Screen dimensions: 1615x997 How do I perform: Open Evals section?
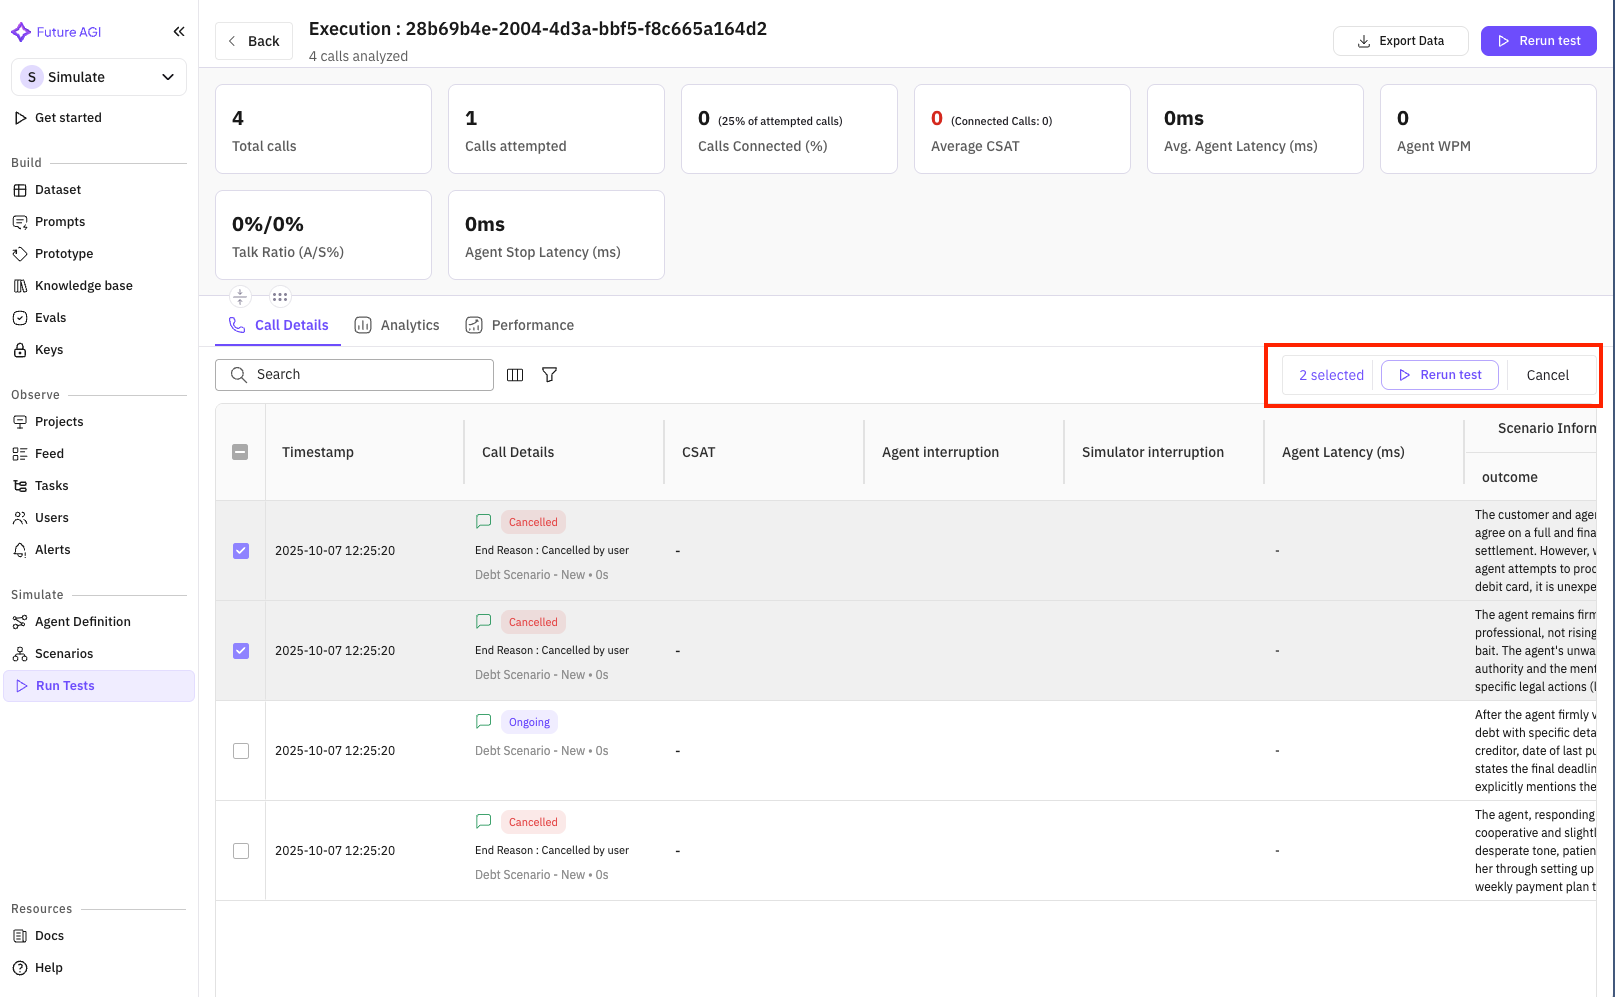pos(50,318)
